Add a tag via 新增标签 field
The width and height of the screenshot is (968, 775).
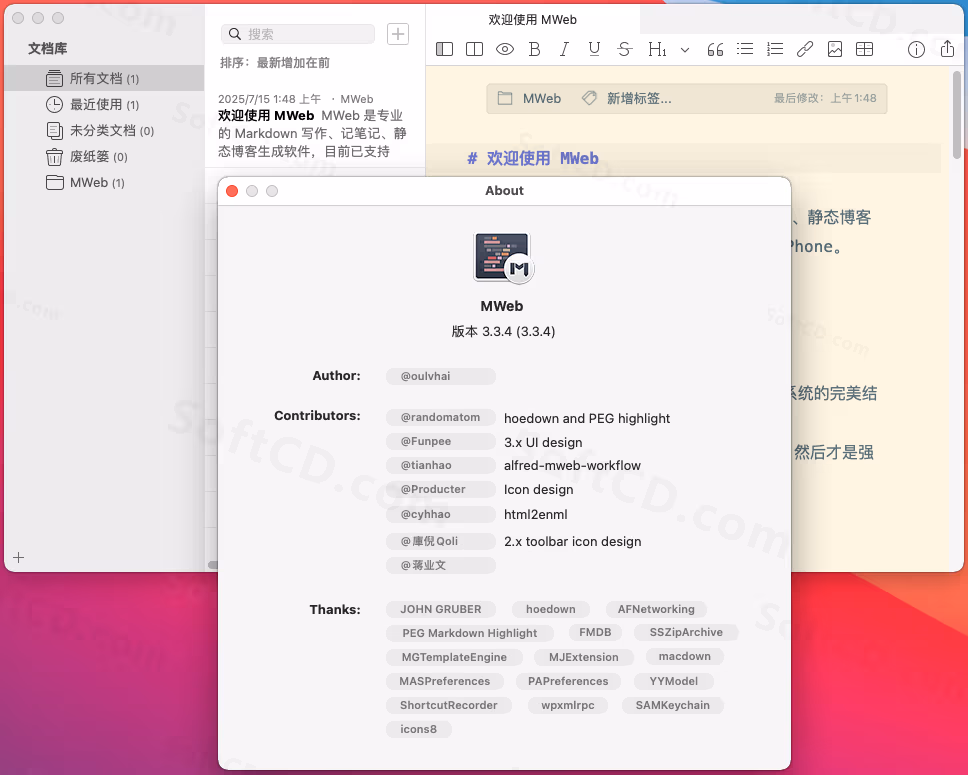point(639,98)
